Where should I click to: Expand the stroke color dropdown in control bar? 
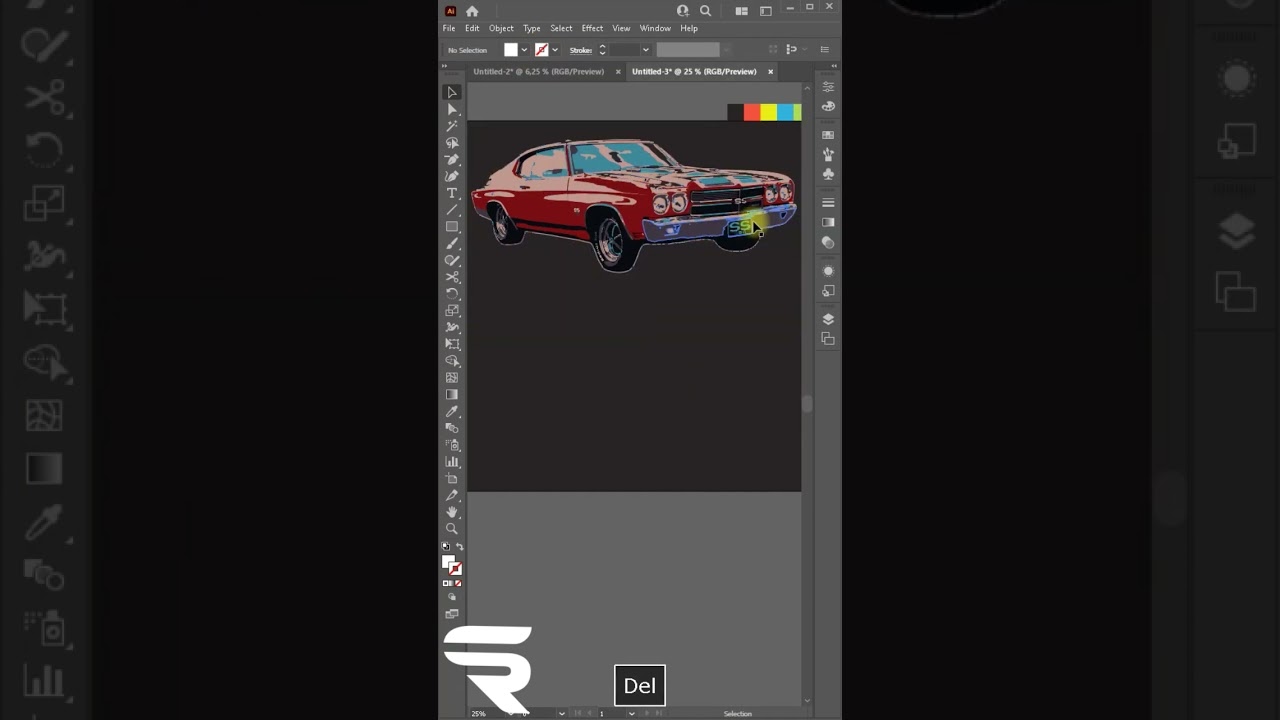(555, 50)
